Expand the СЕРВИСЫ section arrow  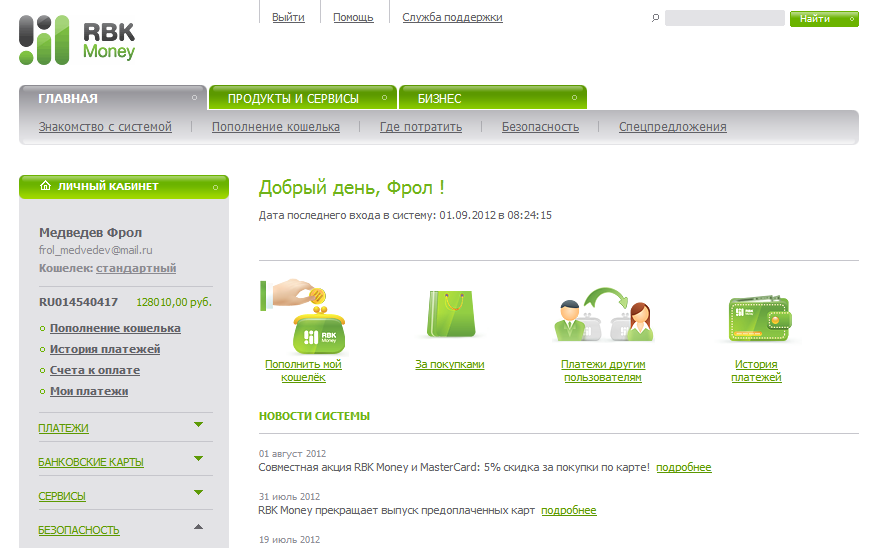[x=198, y=493]
